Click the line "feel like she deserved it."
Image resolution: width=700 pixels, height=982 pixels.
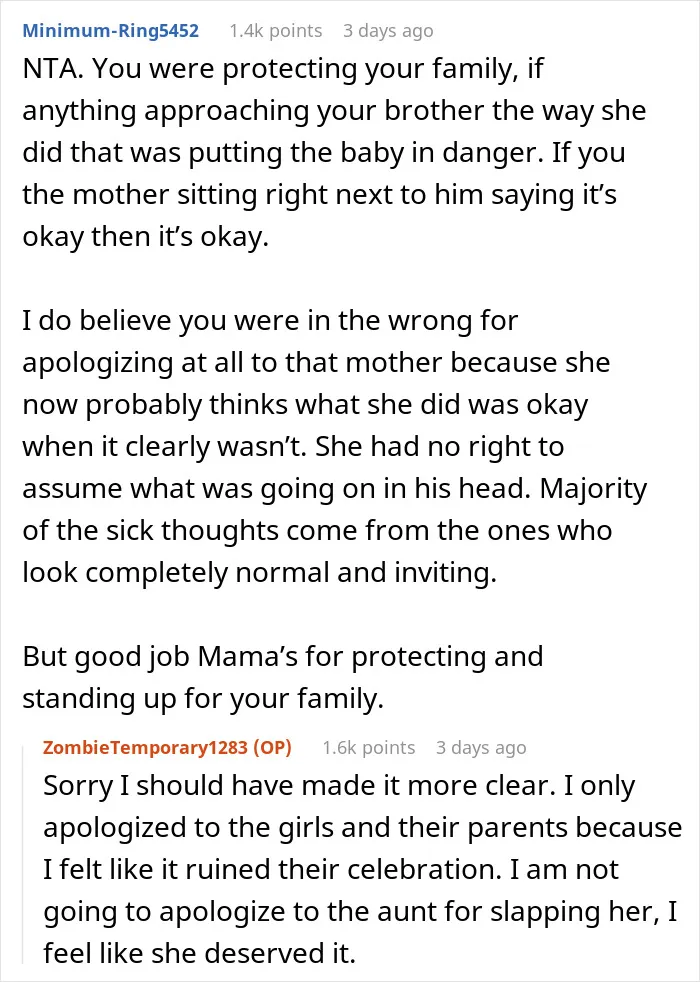(200, 953)
